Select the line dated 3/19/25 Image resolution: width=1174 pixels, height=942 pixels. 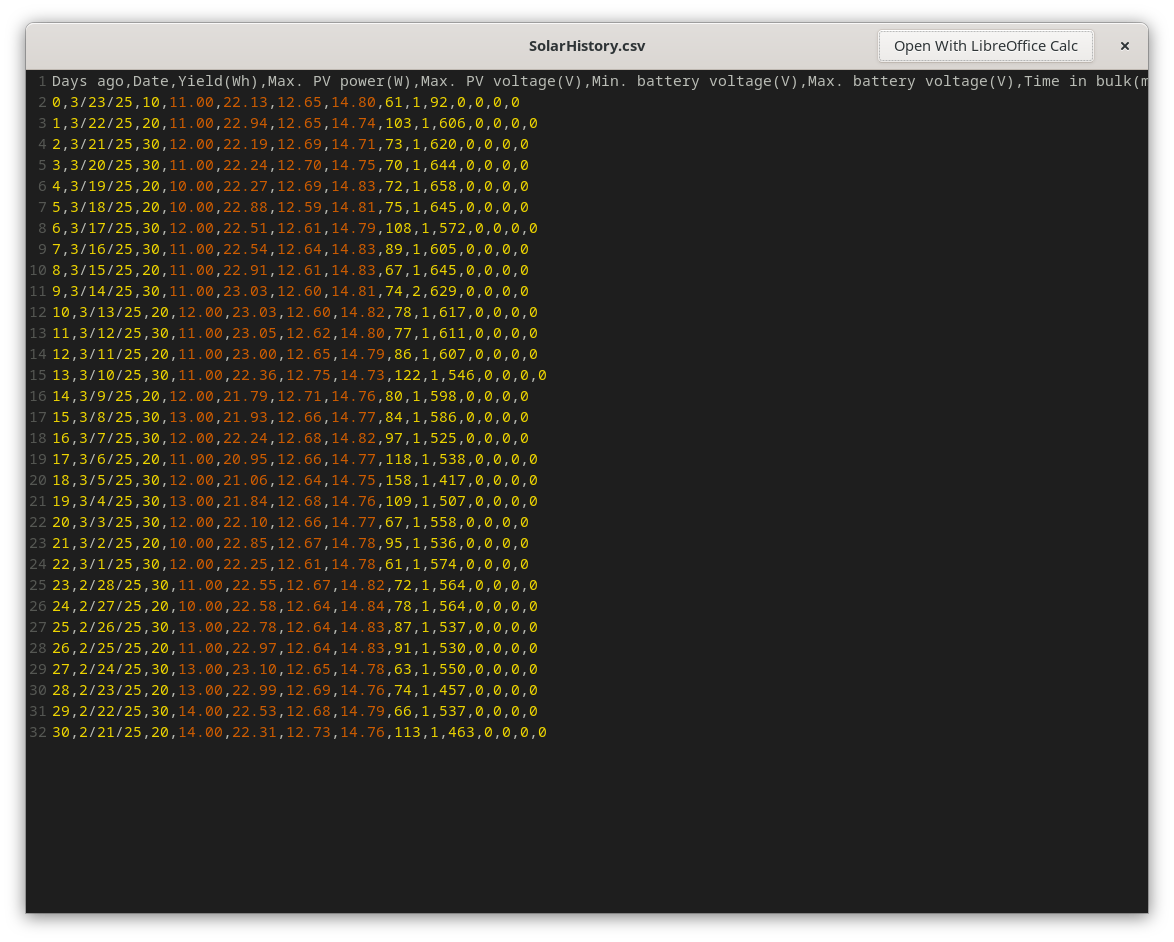click(291, 186)
